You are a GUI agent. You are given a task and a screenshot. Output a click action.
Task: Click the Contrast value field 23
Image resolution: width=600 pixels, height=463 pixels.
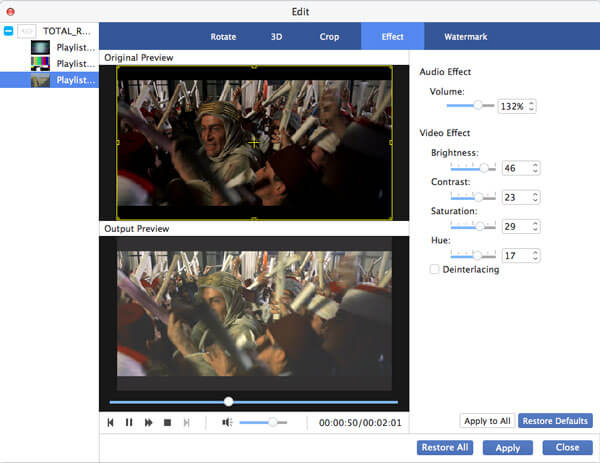(x=517, y=197)
